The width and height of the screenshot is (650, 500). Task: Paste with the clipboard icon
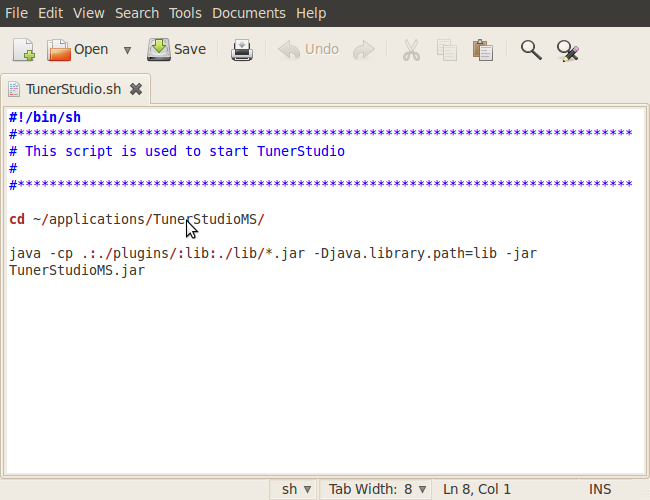tap(483, 50)
